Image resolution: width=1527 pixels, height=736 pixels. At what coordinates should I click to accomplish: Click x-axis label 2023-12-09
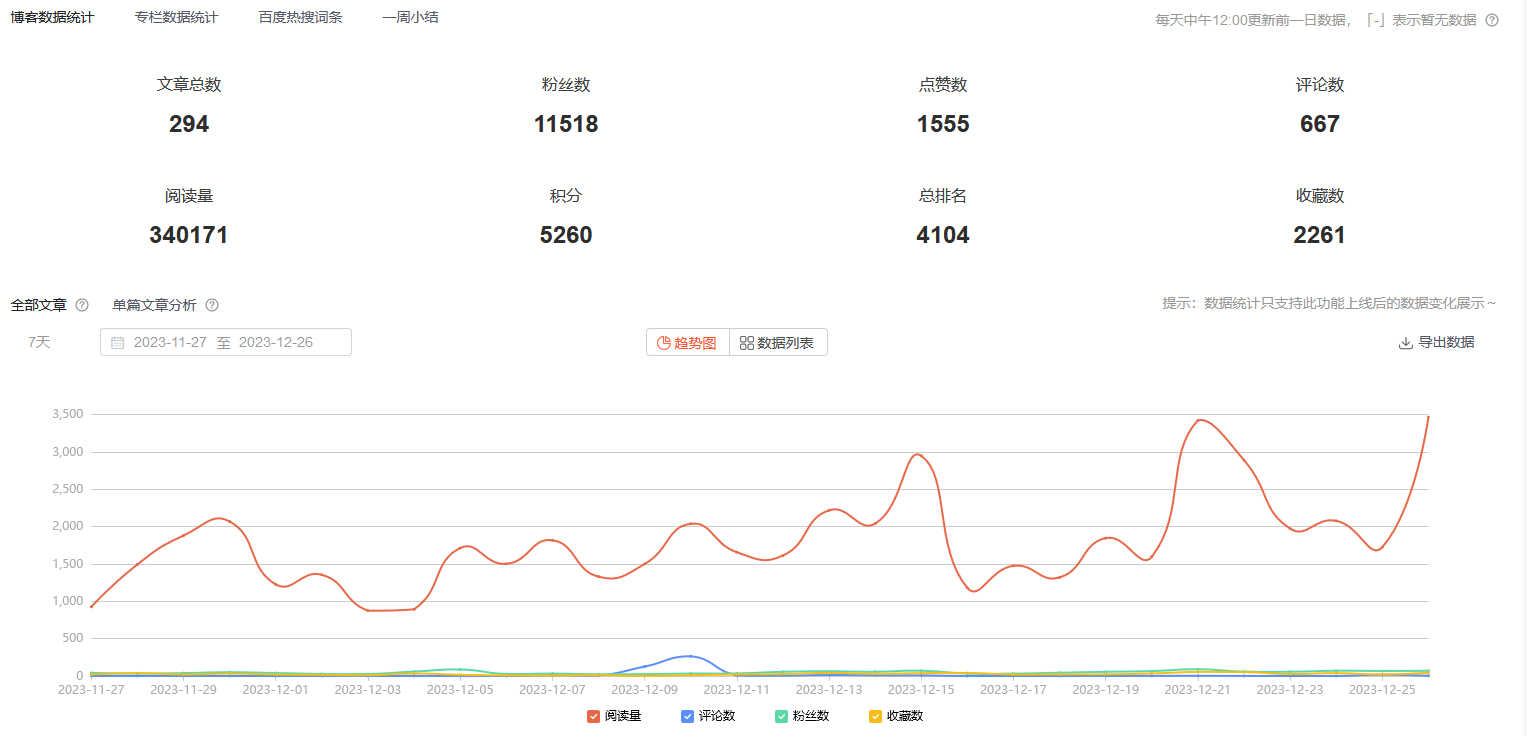pyautogui.click(x=644, y=689)
